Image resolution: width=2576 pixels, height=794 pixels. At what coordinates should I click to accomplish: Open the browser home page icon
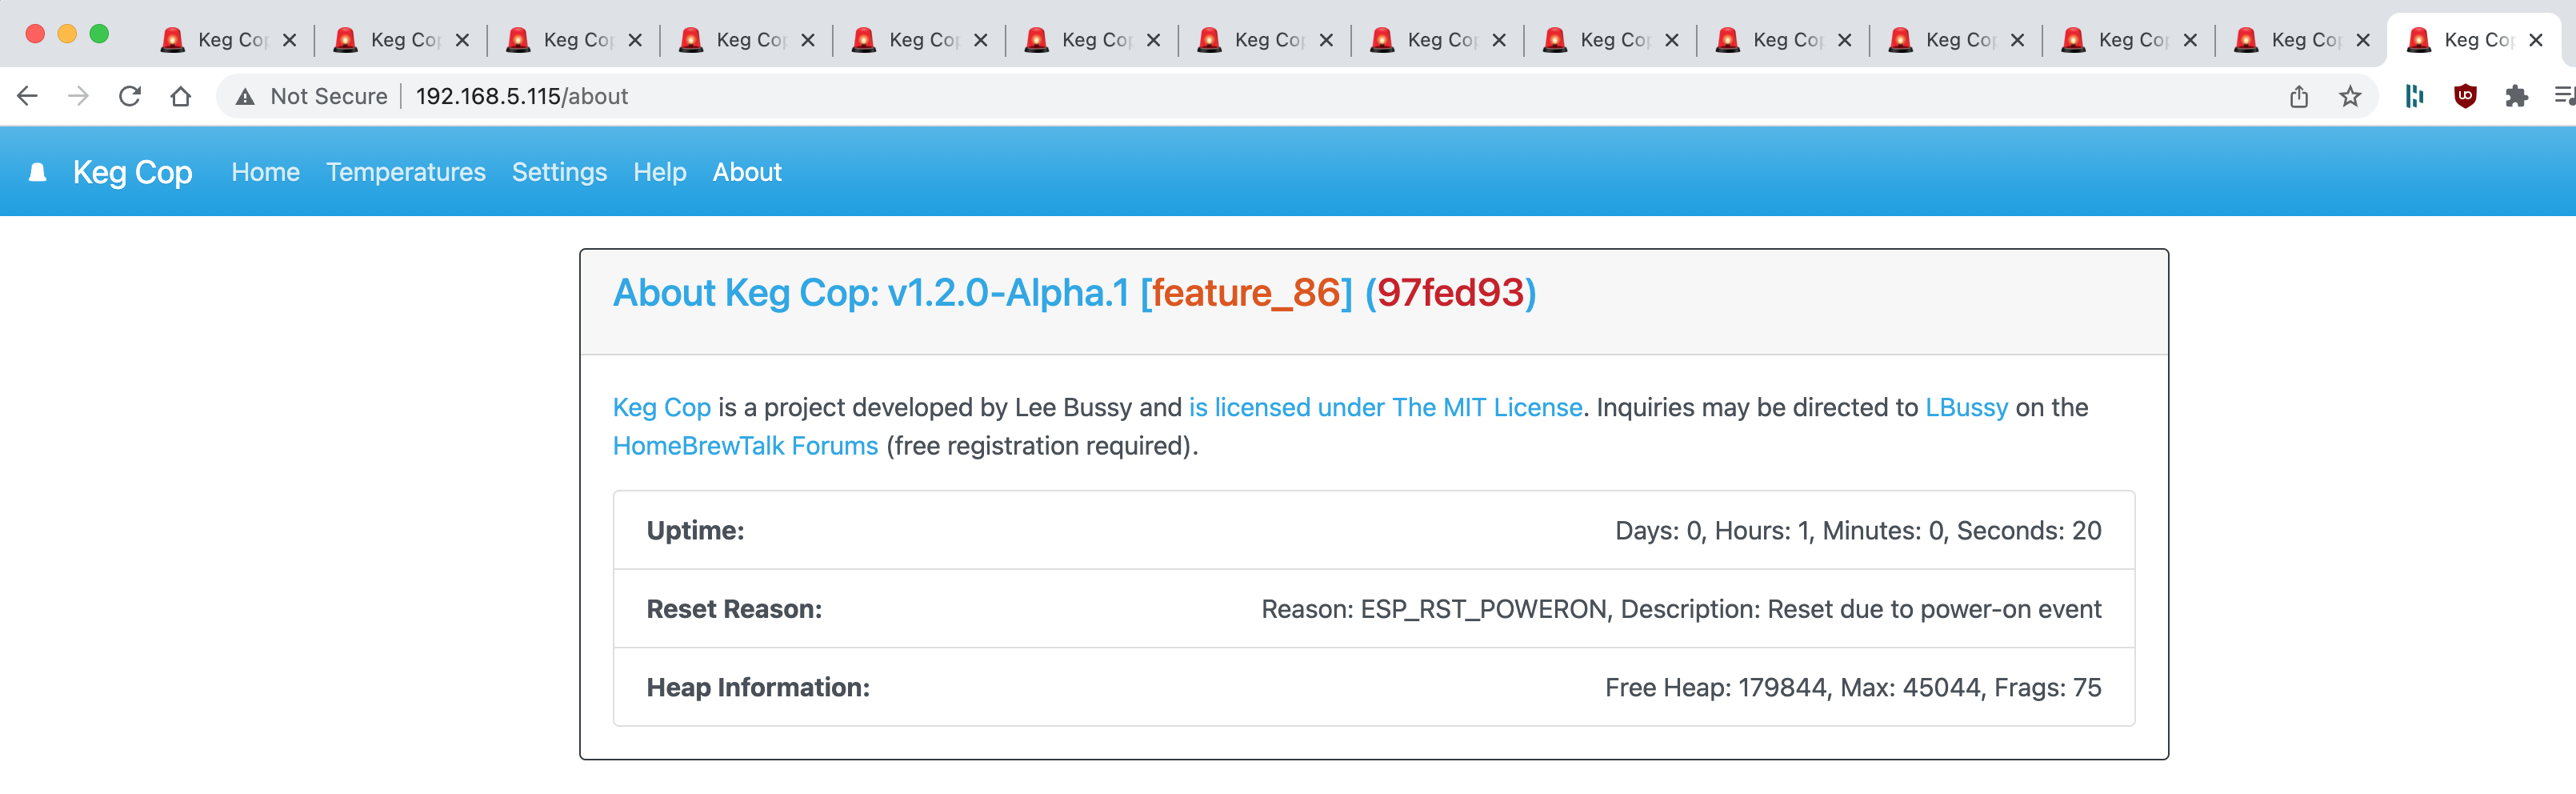pyautogui.click(x=180, y=96)
